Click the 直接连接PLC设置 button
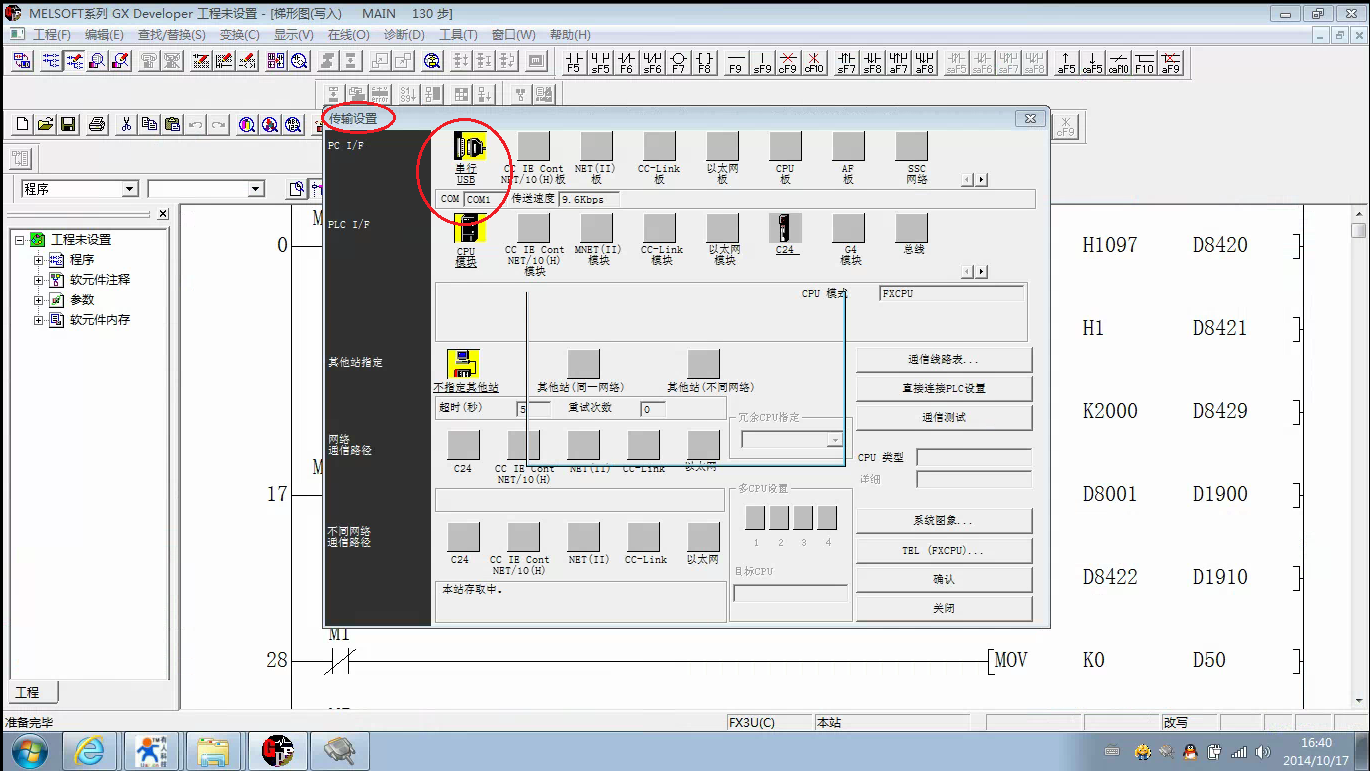The height and width of the screenshot is (771, 1370). tap(944, 389)
